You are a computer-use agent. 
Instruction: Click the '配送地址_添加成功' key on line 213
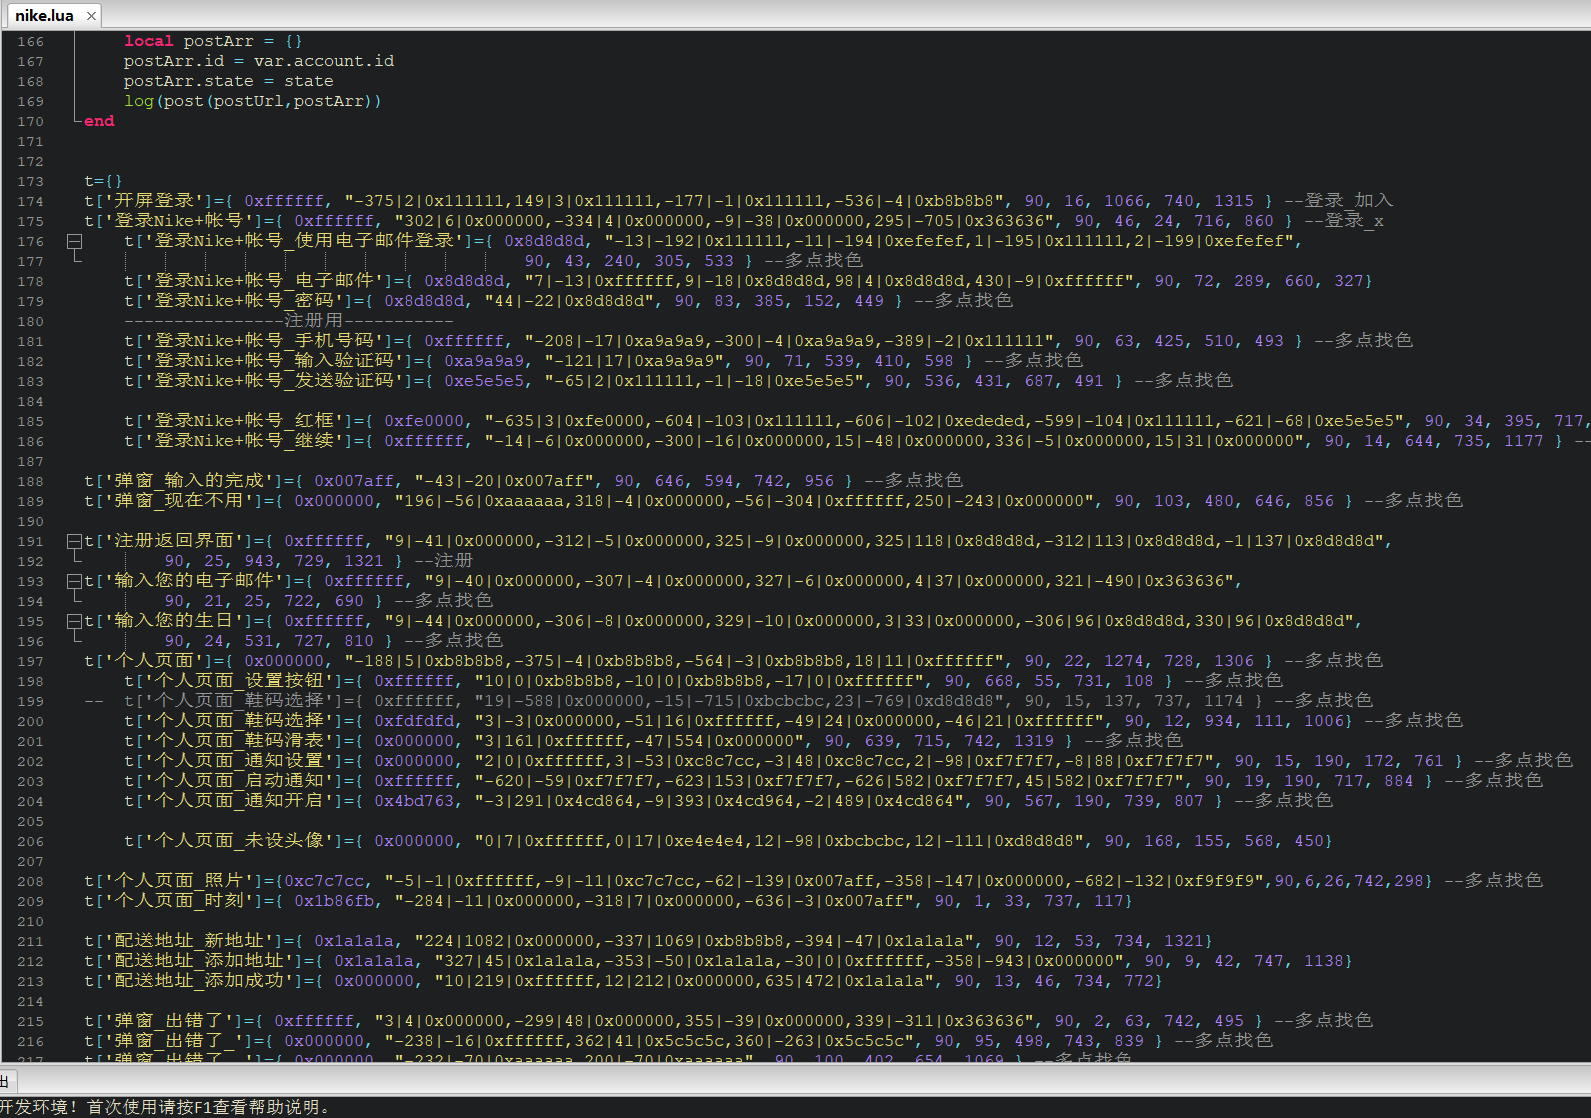(199, 981)
